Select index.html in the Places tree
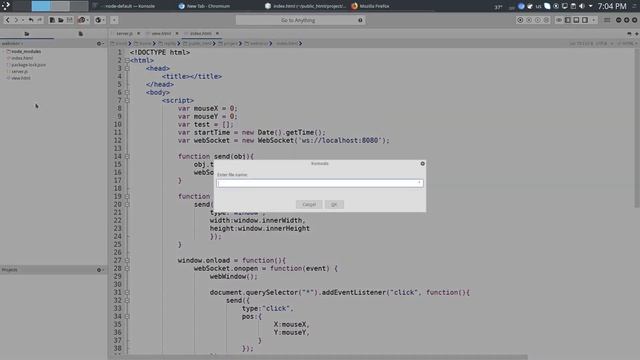This screenshot has height=360, width=640. [22, 58]
